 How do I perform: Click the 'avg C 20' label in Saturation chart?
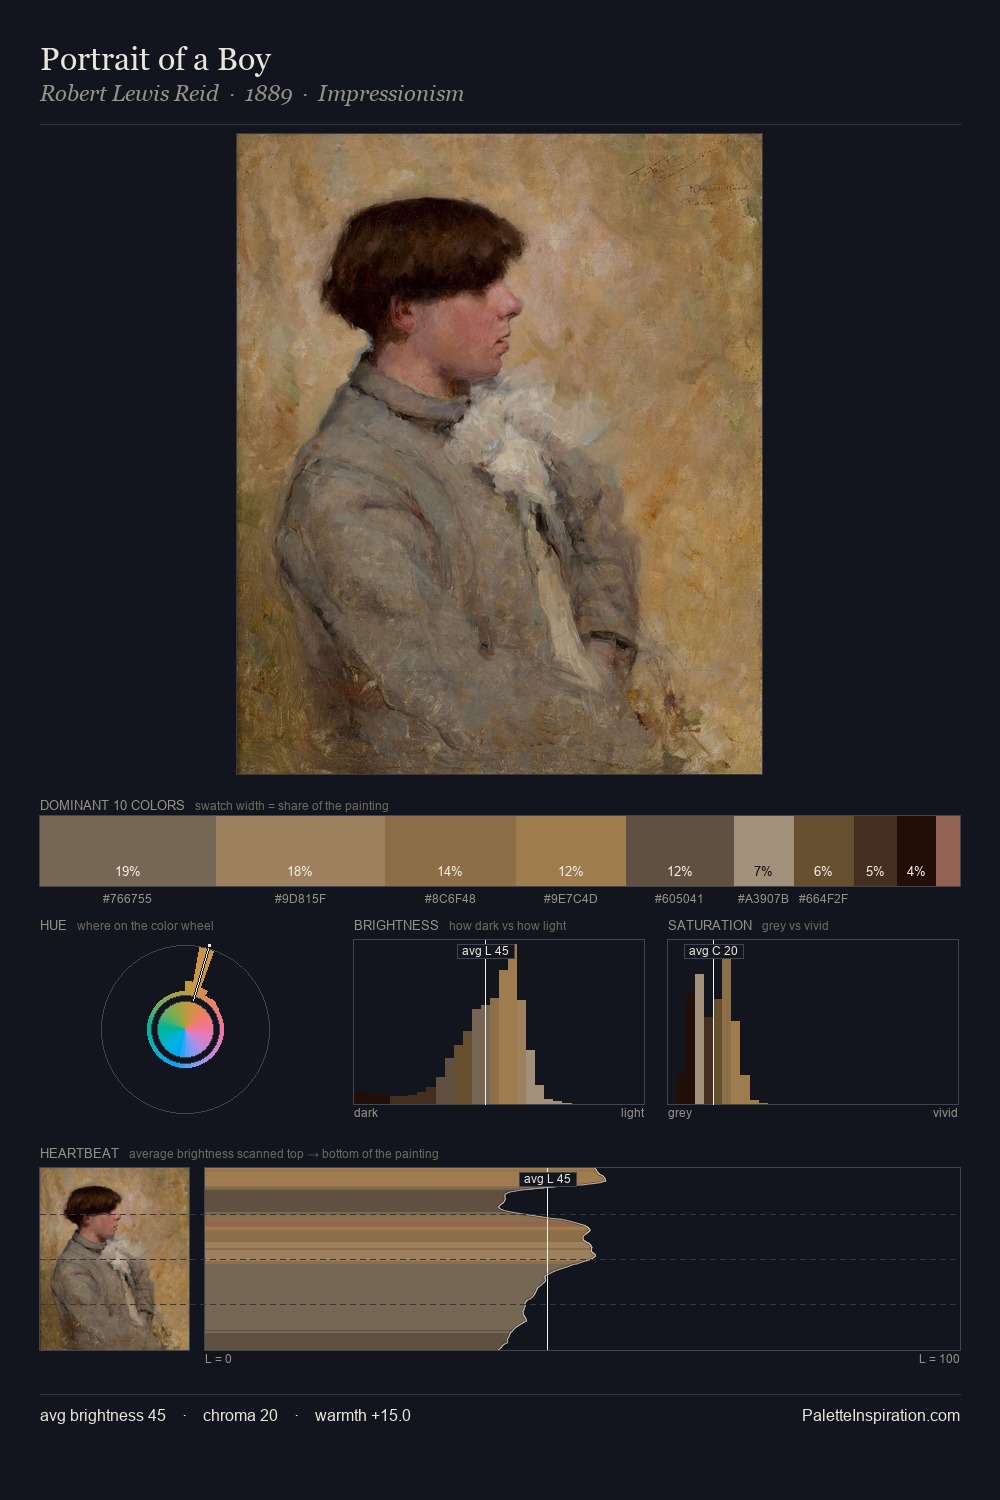(713, 951)
